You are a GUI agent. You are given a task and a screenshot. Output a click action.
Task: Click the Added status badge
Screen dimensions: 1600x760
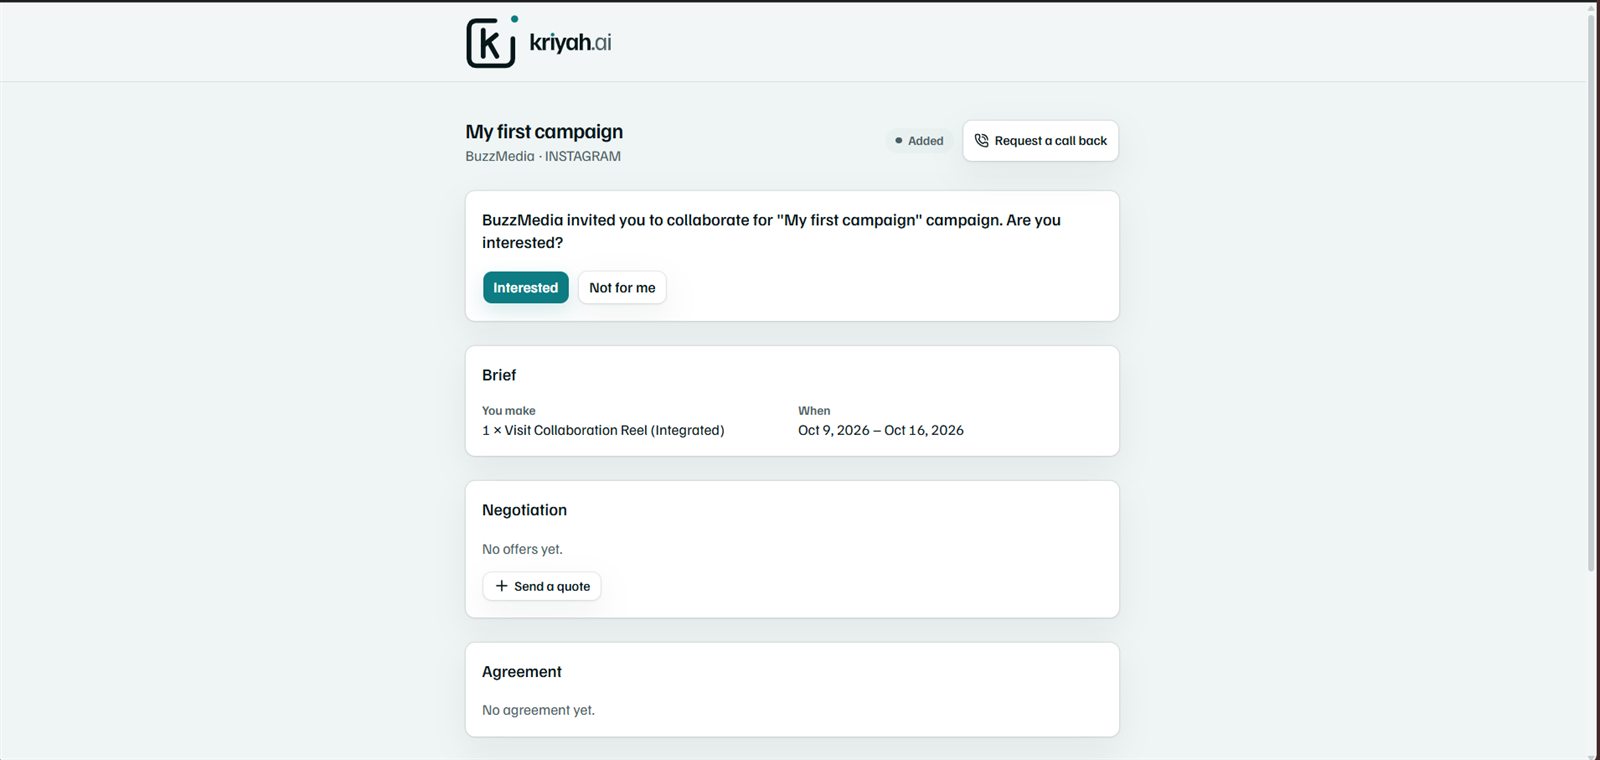[x=919, y=141]
